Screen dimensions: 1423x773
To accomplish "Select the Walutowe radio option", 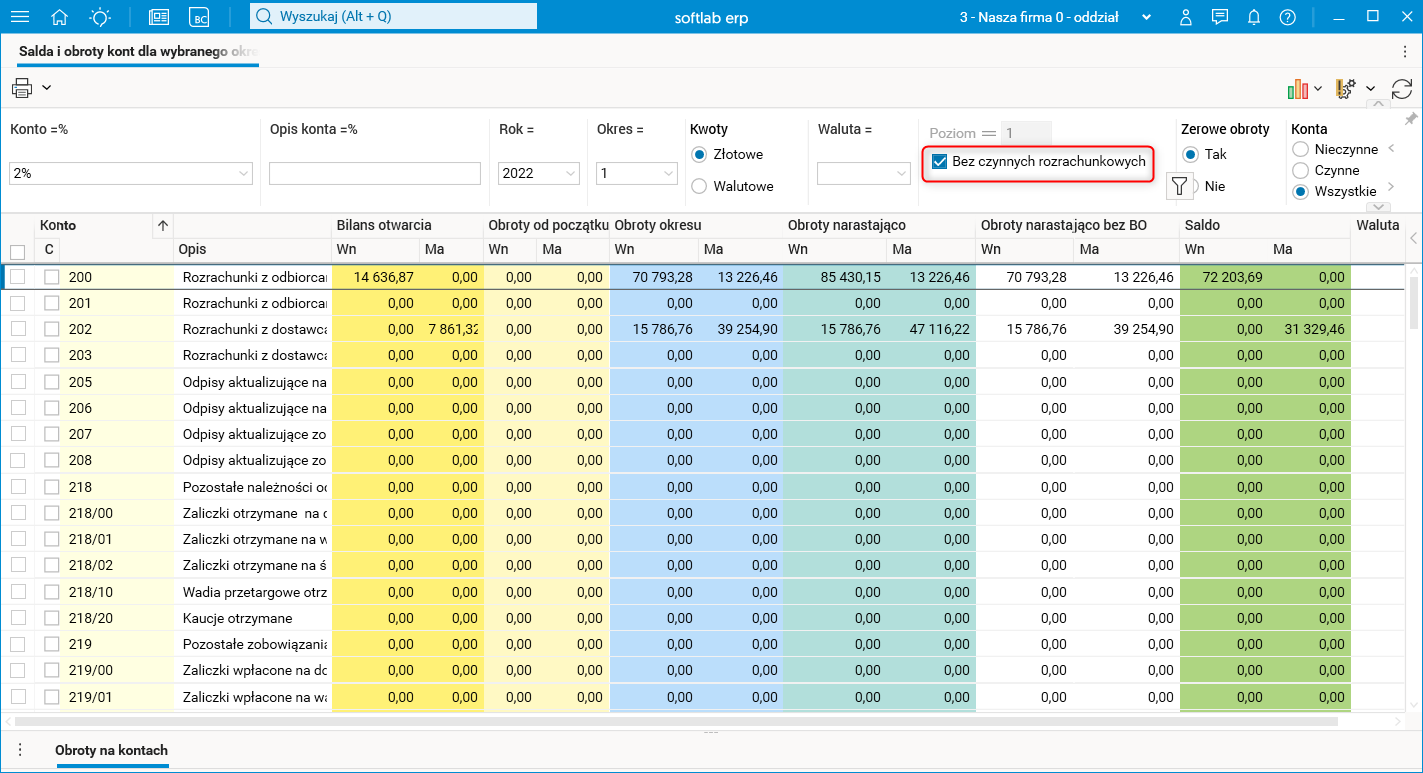I will click(699, 186).
